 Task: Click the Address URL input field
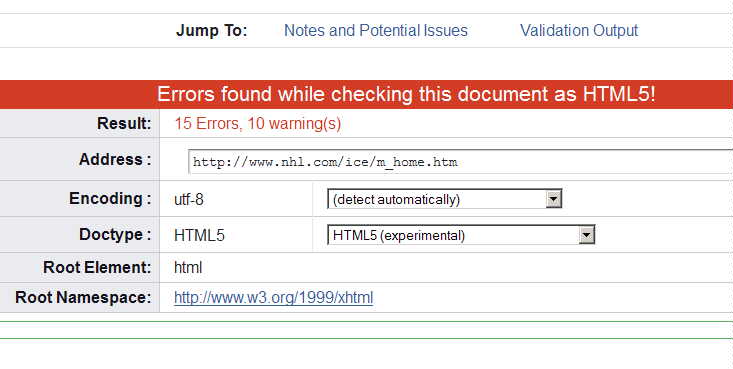coord(460,162)
